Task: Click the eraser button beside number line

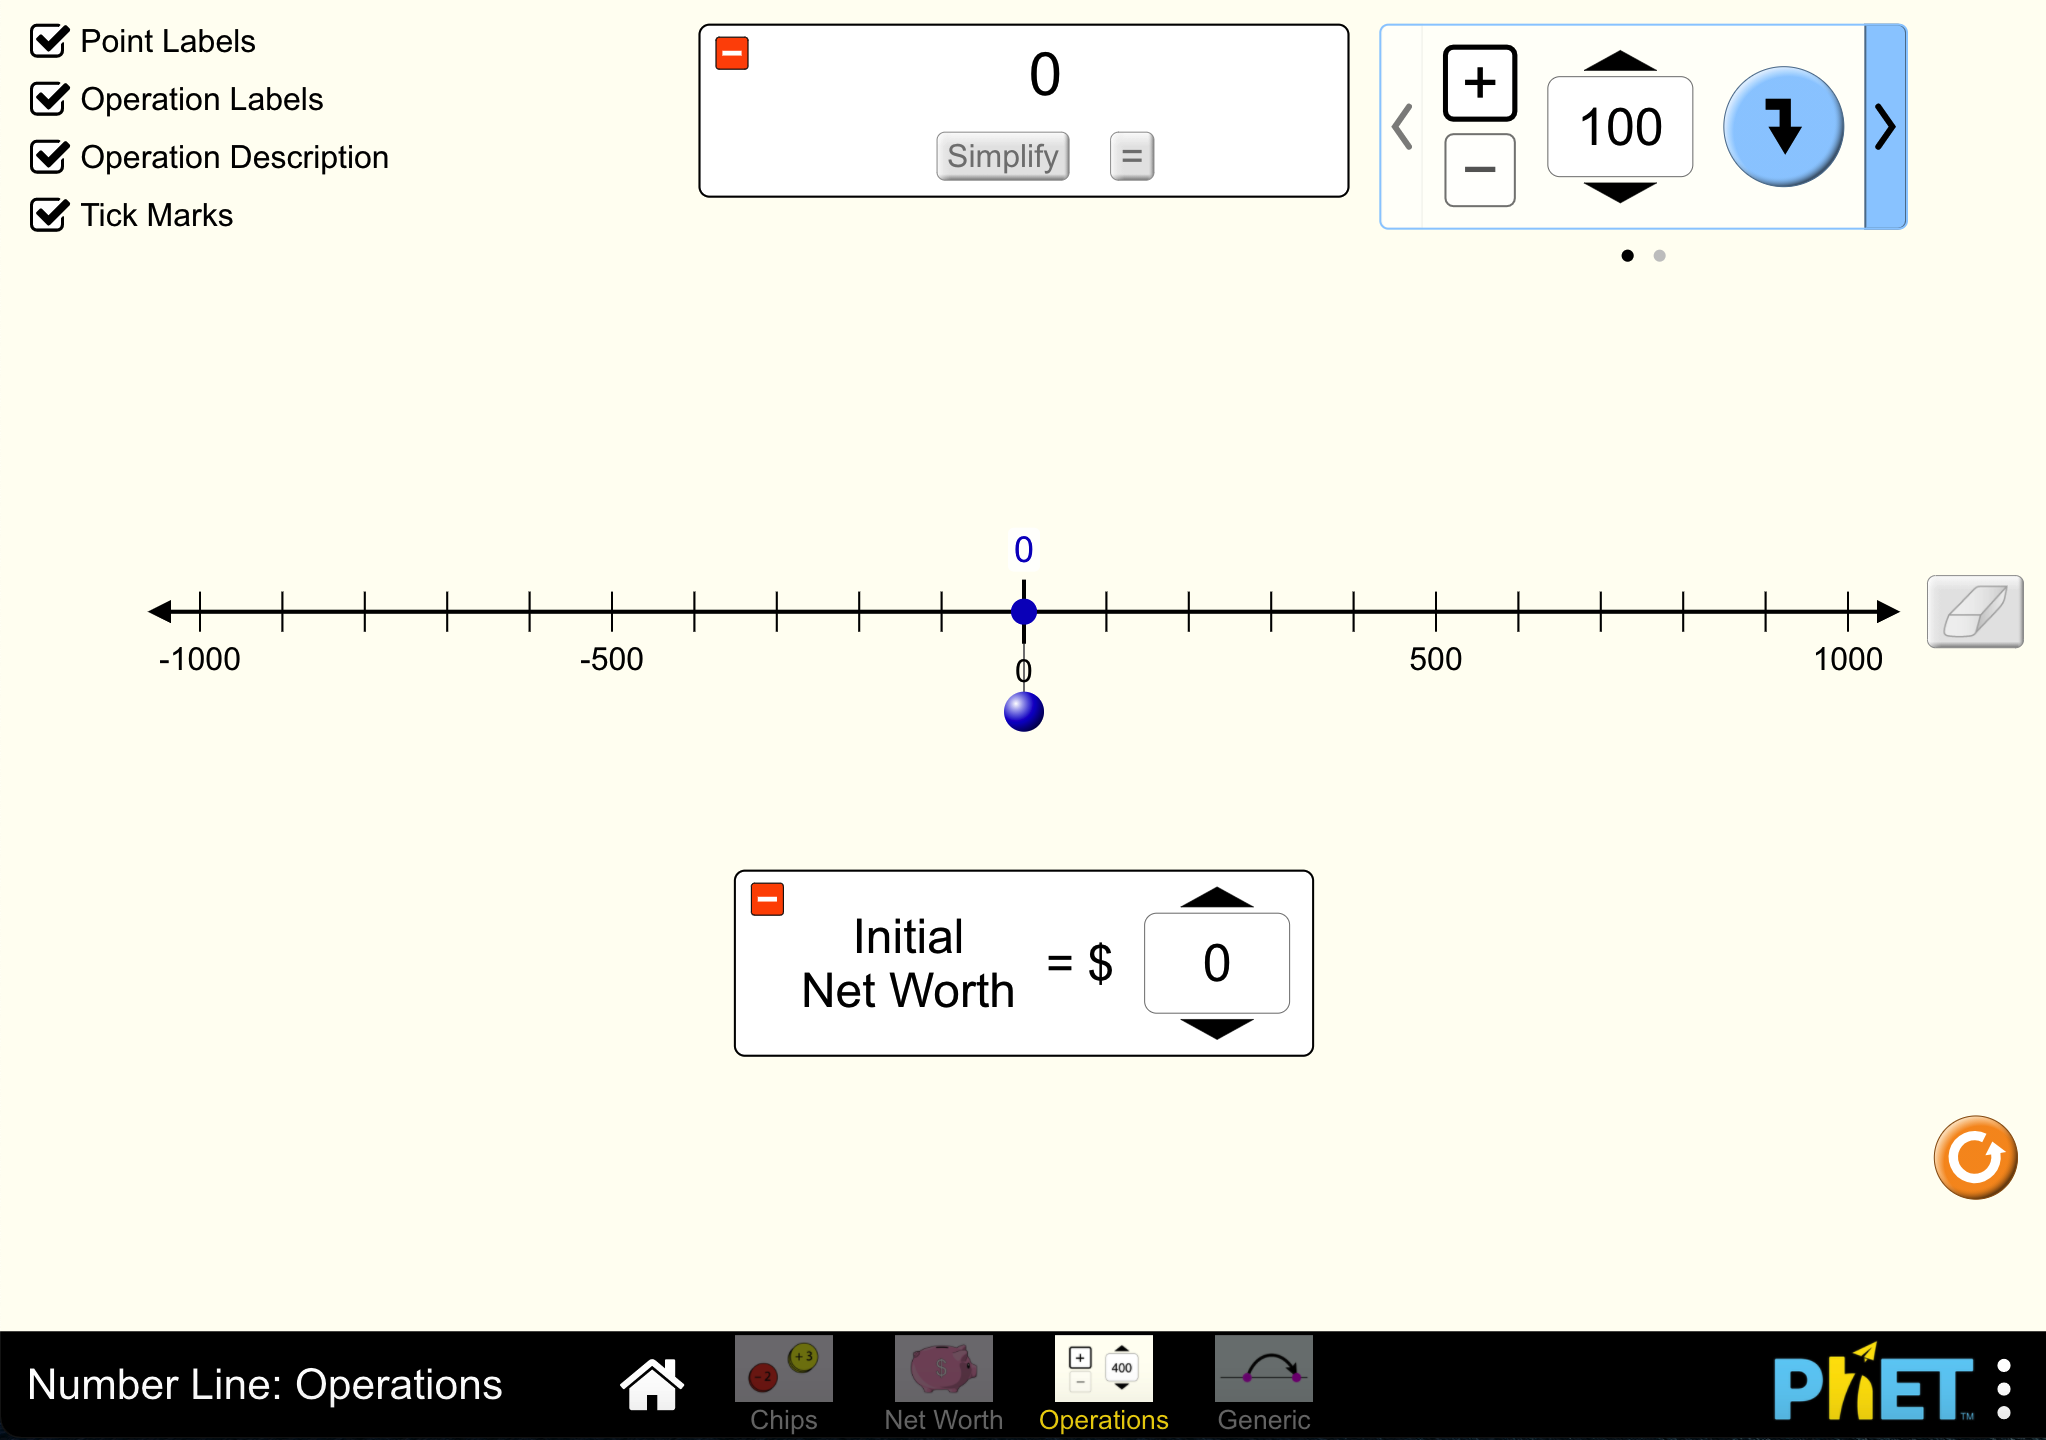Action: point(1974,611)
